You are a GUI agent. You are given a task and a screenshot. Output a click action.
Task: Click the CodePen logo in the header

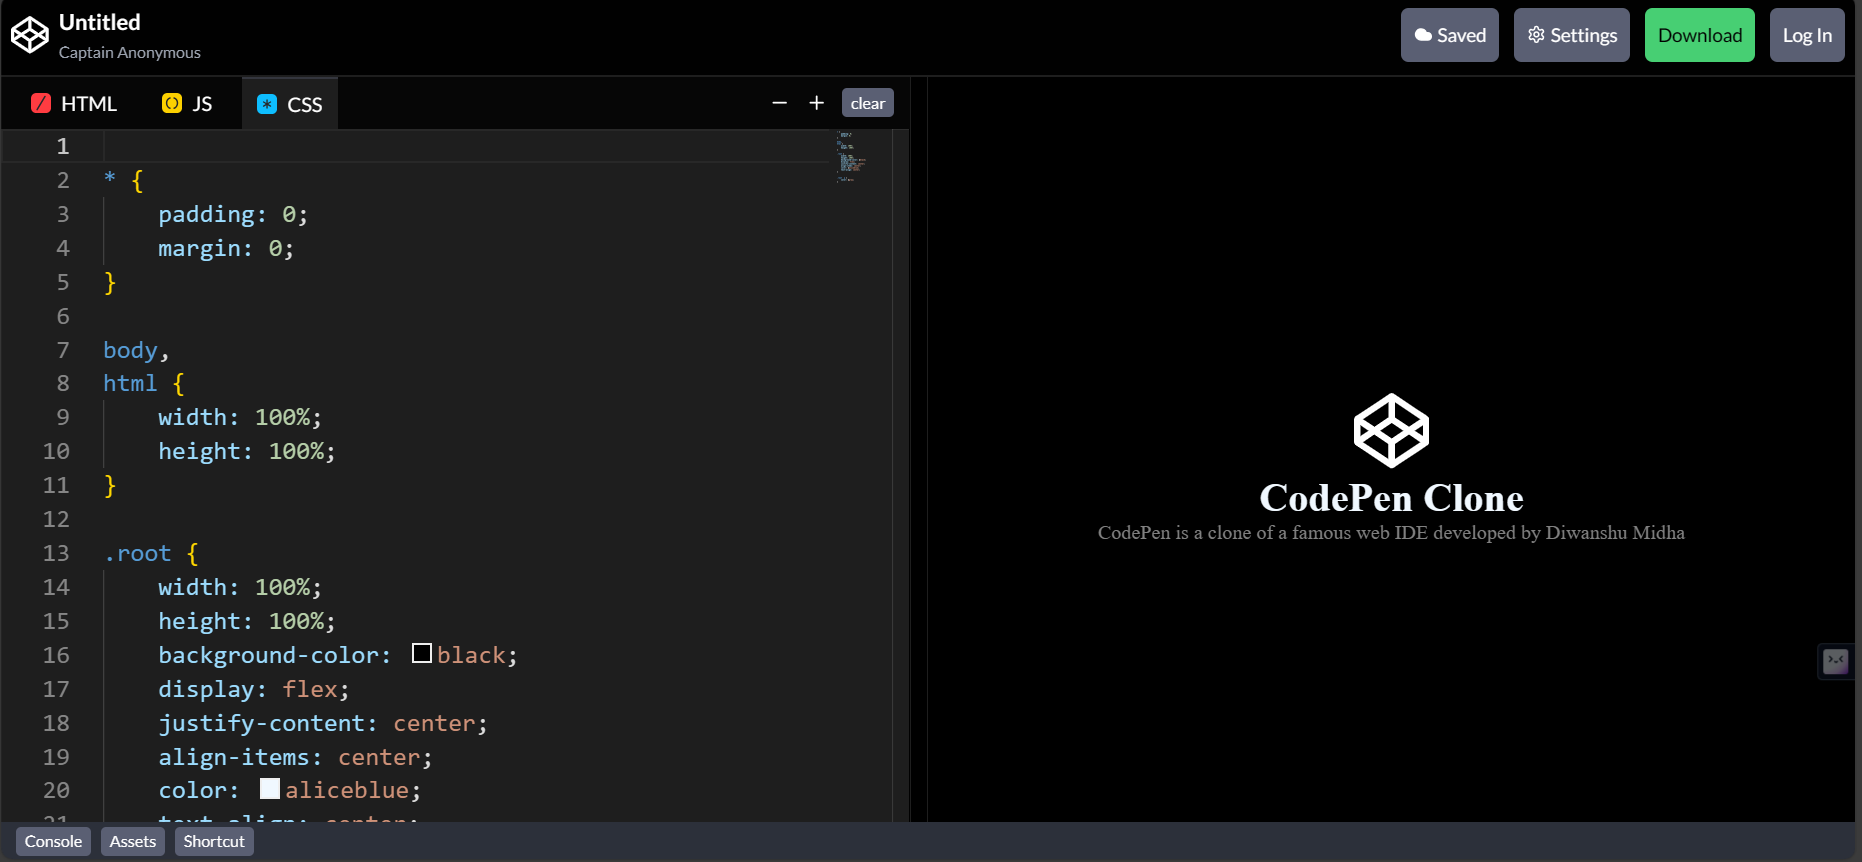coord(30,35)
